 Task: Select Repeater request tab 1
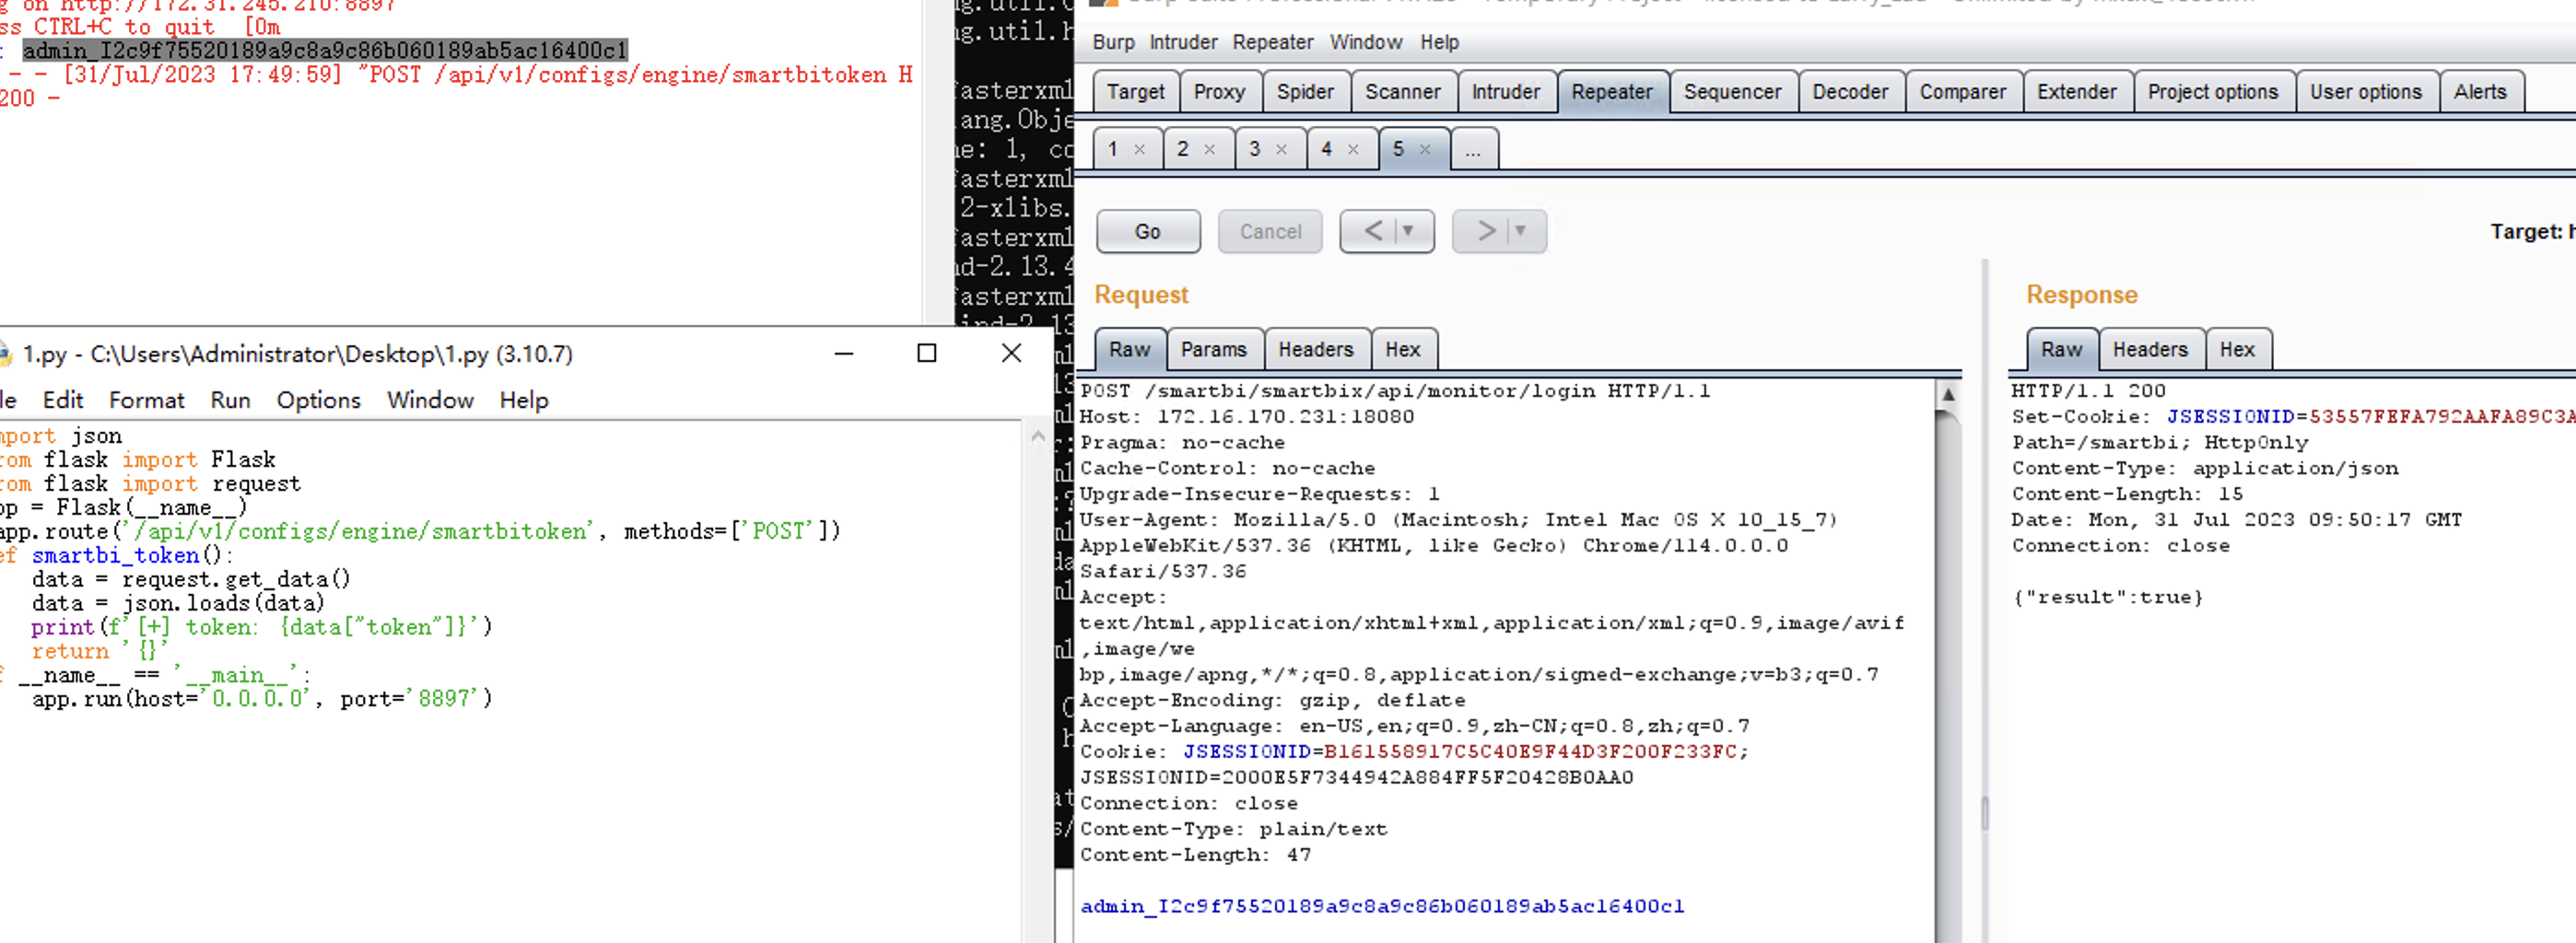(1113, 149)
